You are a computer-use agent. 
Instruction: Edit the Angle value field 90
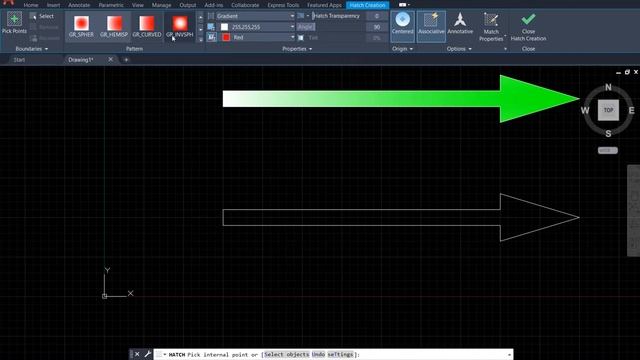(x=377, y=27)
